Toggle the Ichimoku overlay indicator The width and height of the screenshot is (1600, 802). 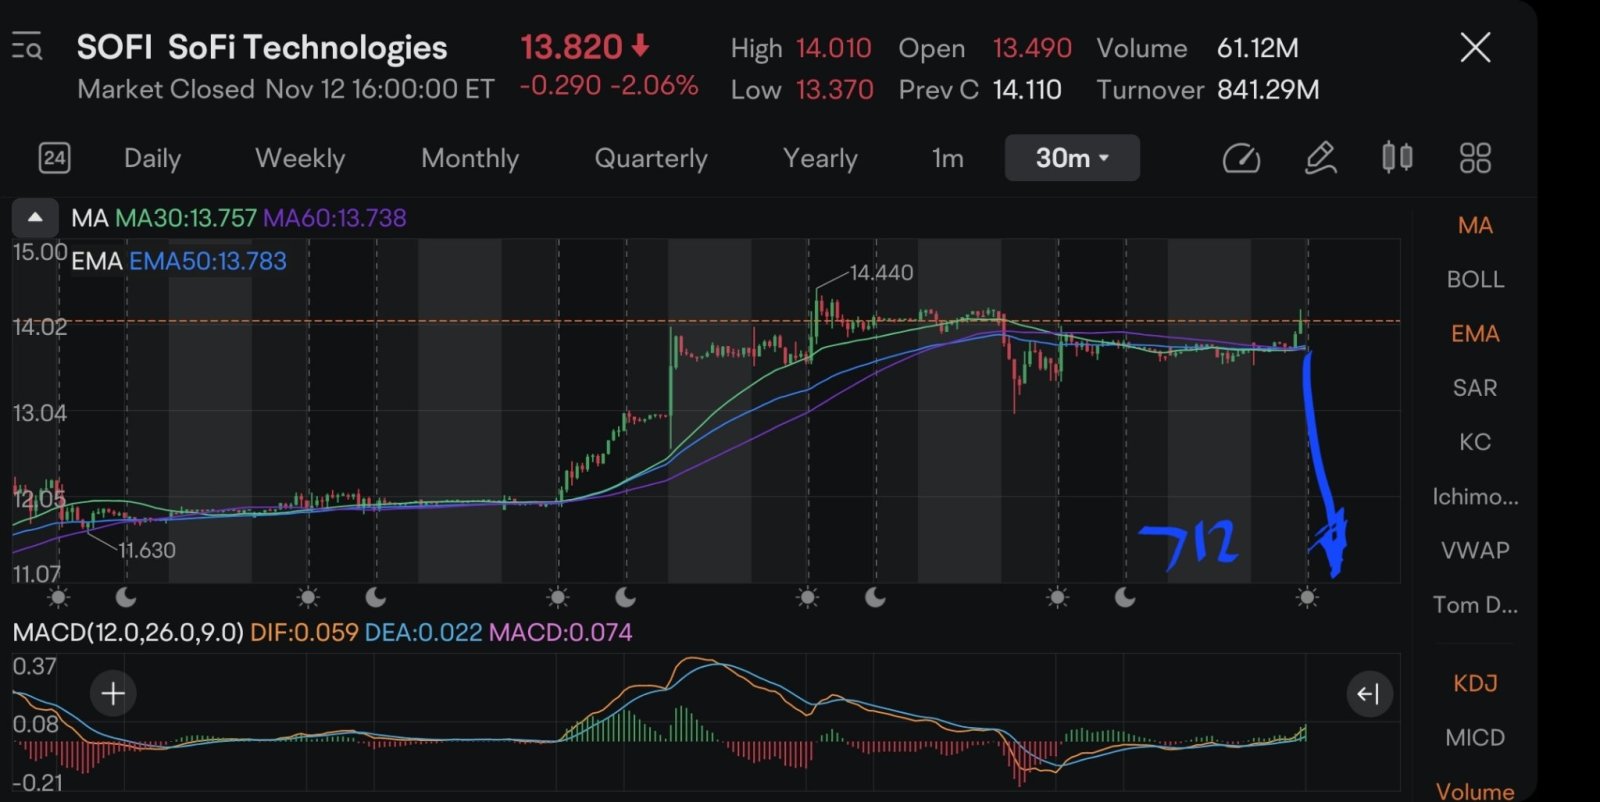click(x=1475, y=496)
